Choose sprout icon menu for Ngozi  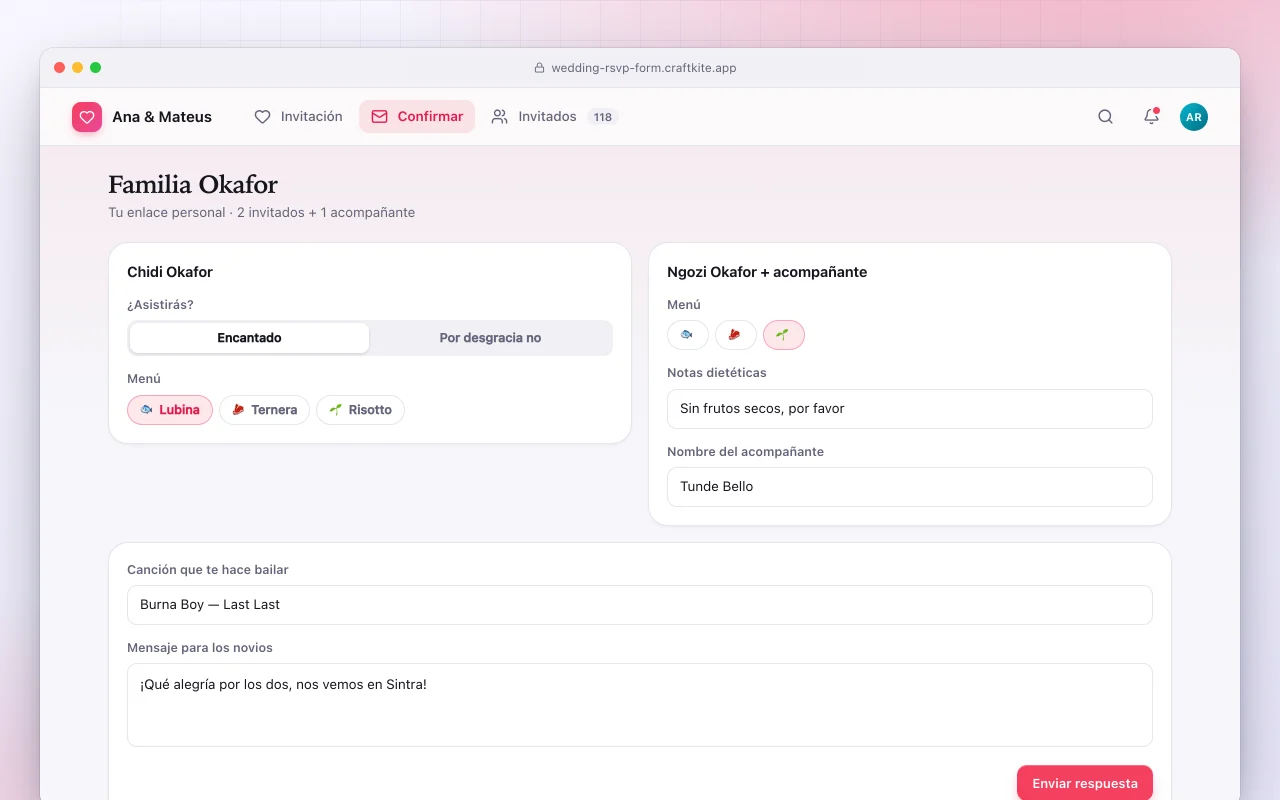[x=784, y=335]
